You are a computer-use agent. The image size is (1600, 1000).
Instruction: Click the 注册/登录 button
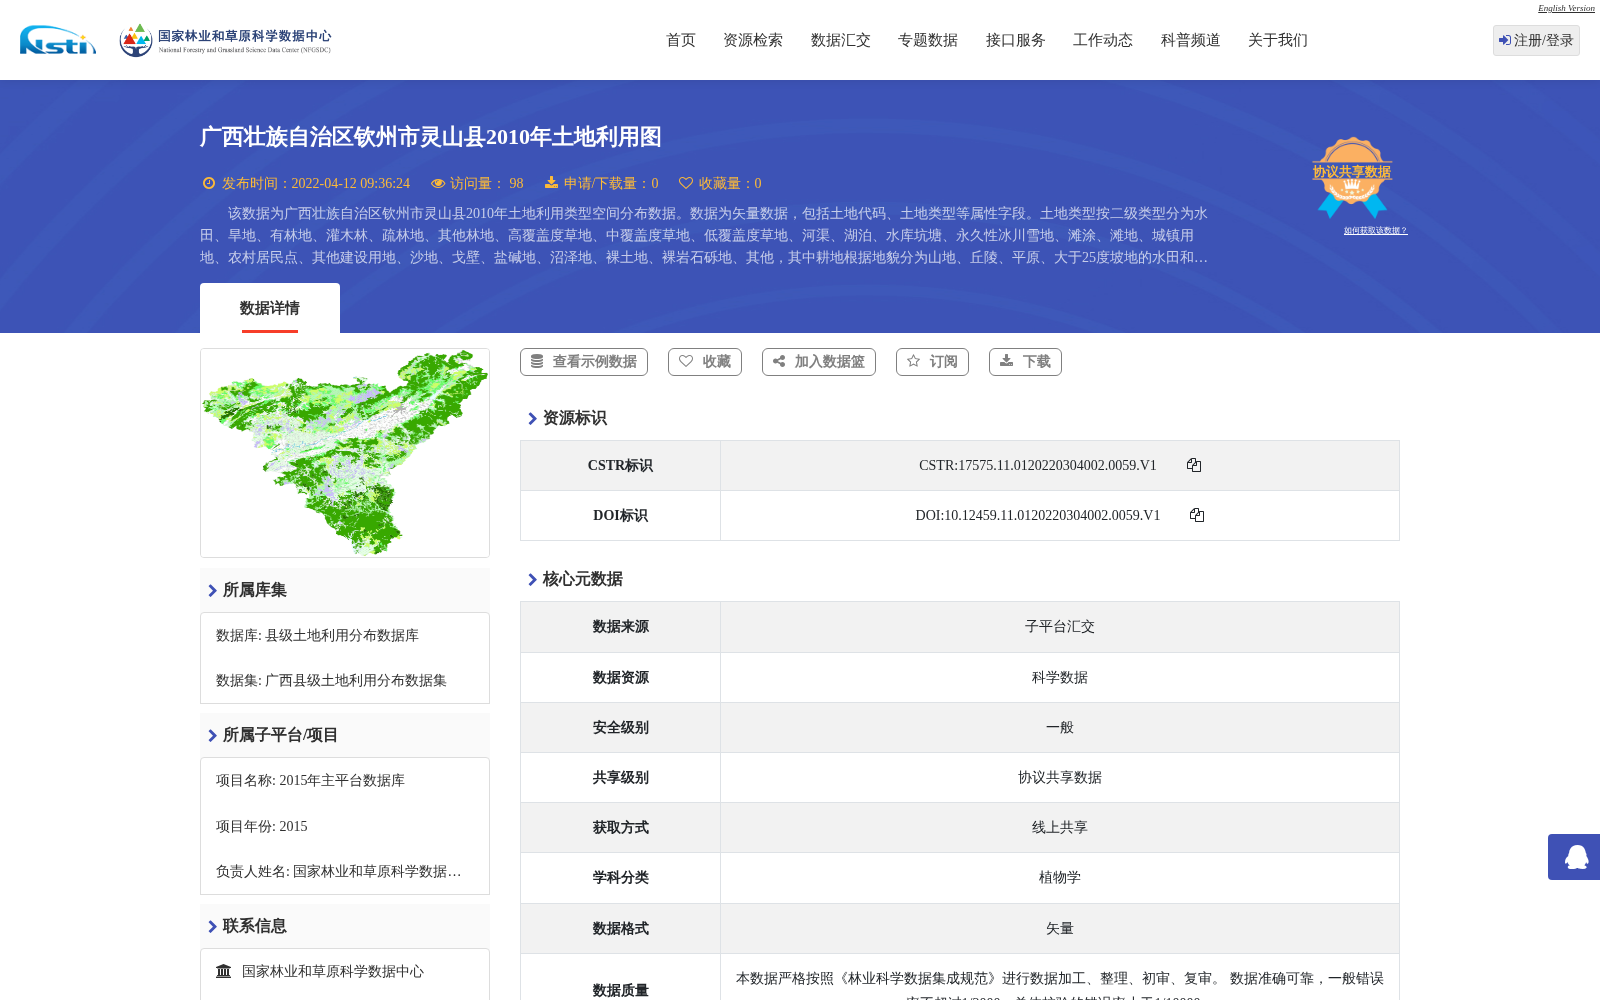tap(1536, 40)
